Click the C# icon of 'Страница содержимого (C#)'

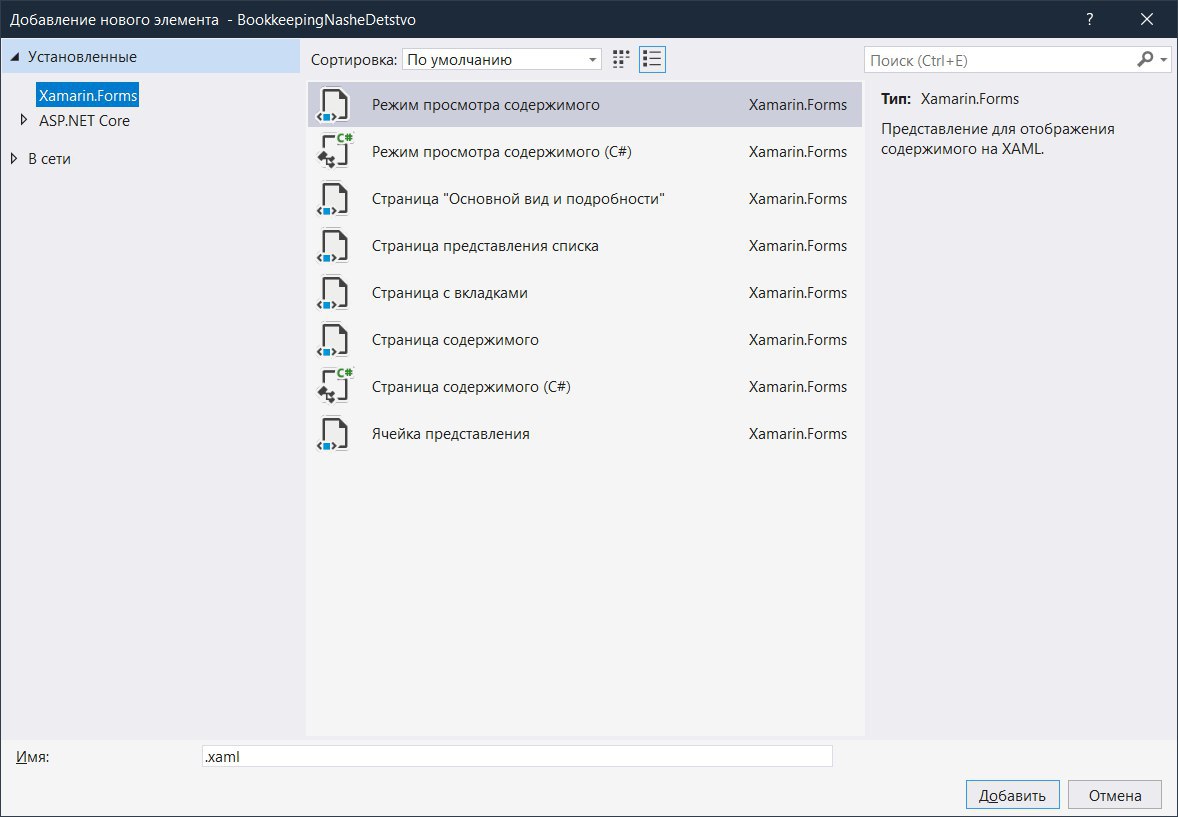333,386
